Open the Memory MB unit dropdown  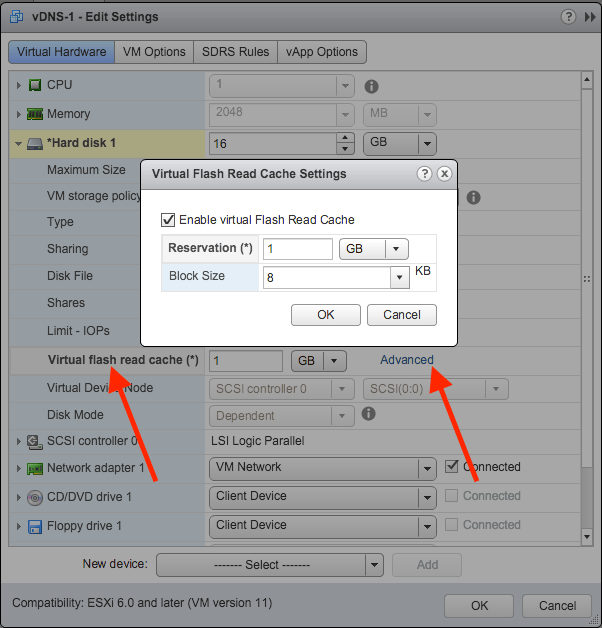tap(399, 115)
